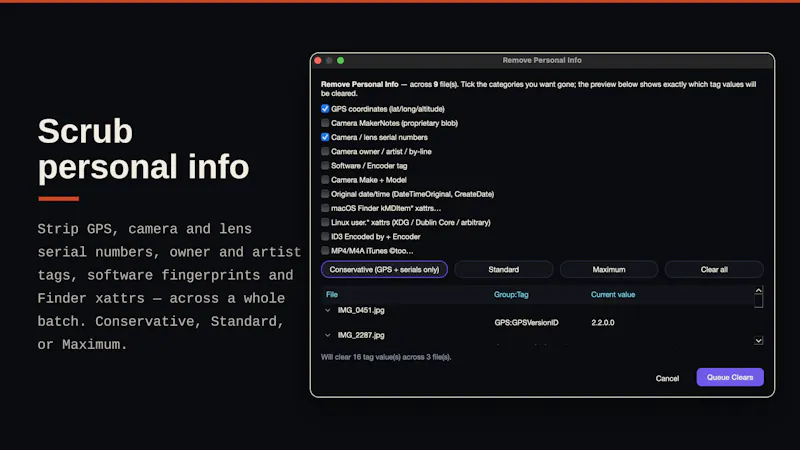
Task: Sort by the Group:Tag column header
Action: (x=511, y=294)
